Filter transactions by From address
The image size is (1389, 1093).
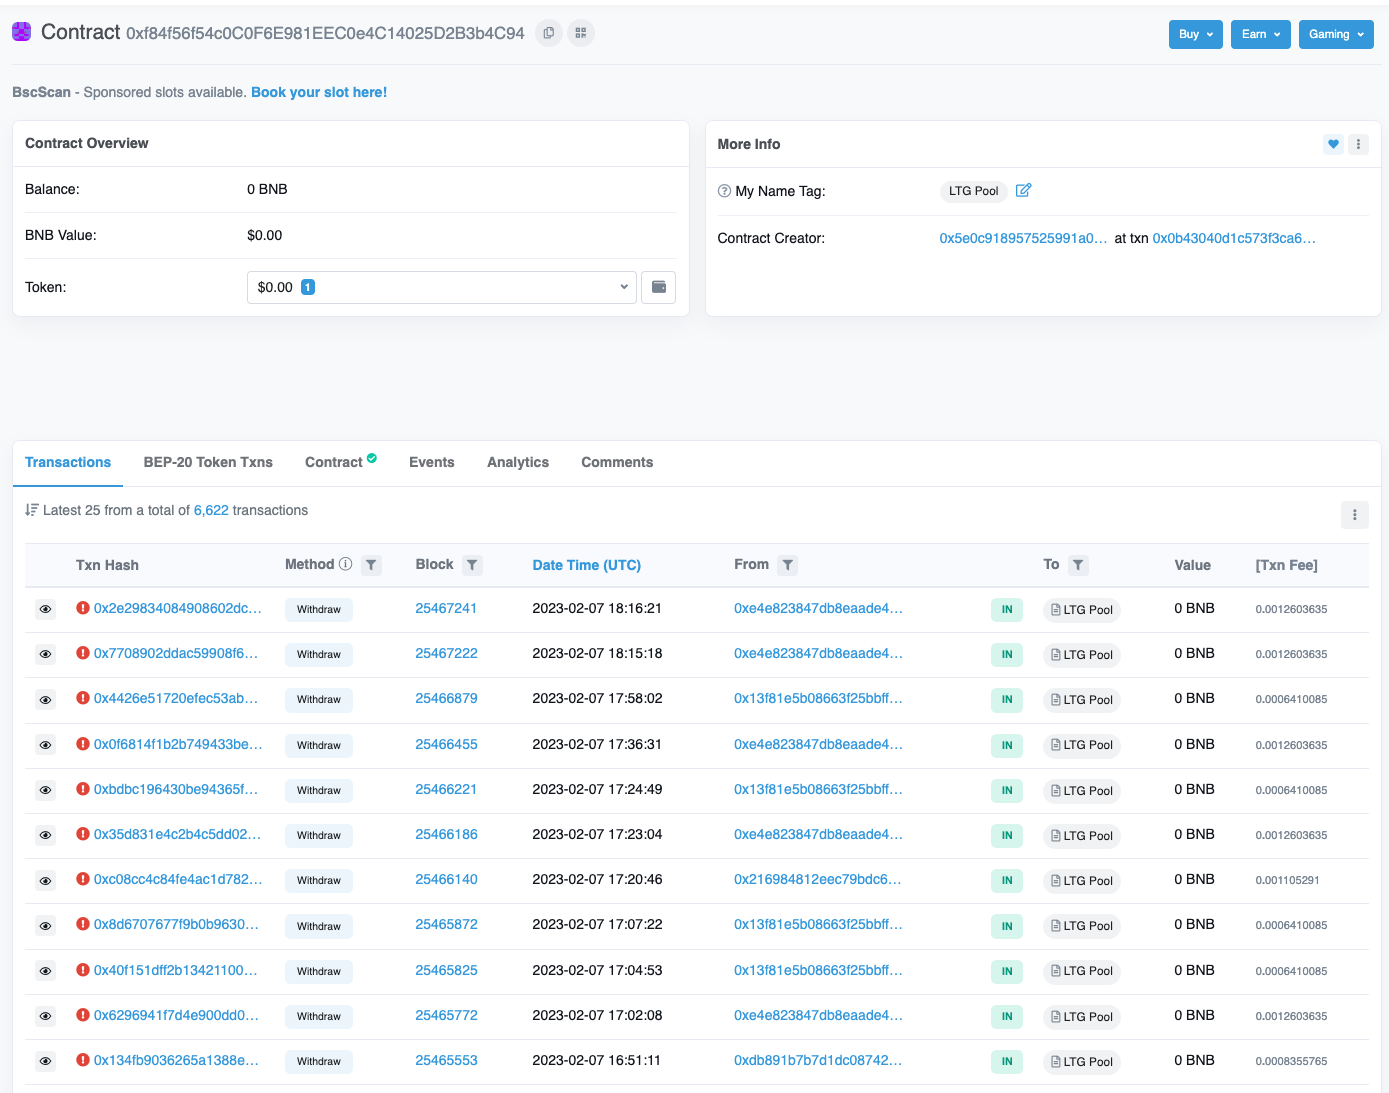[x=788, y=565]
